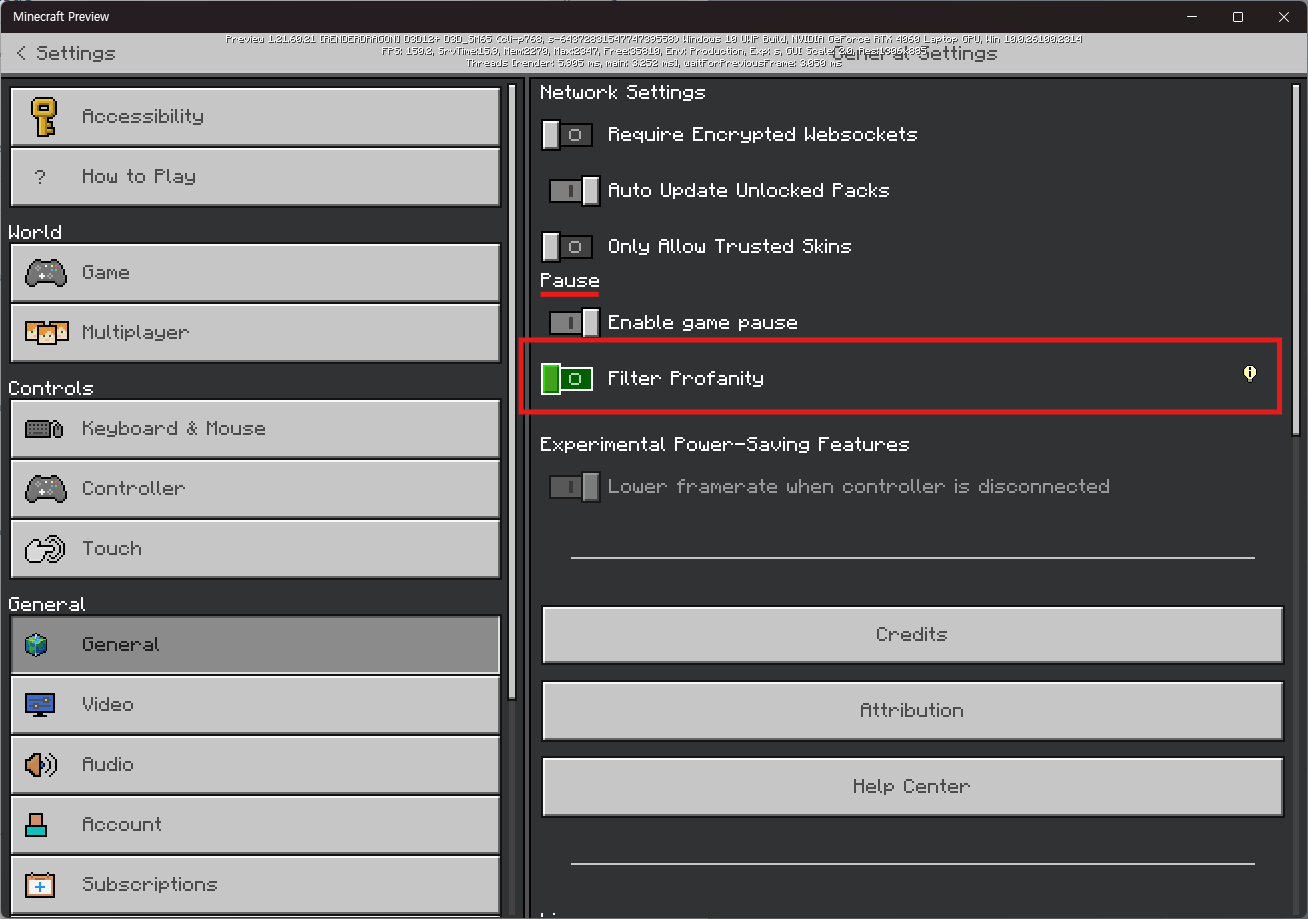Click the question mark How to Play icon

point(40,177)
